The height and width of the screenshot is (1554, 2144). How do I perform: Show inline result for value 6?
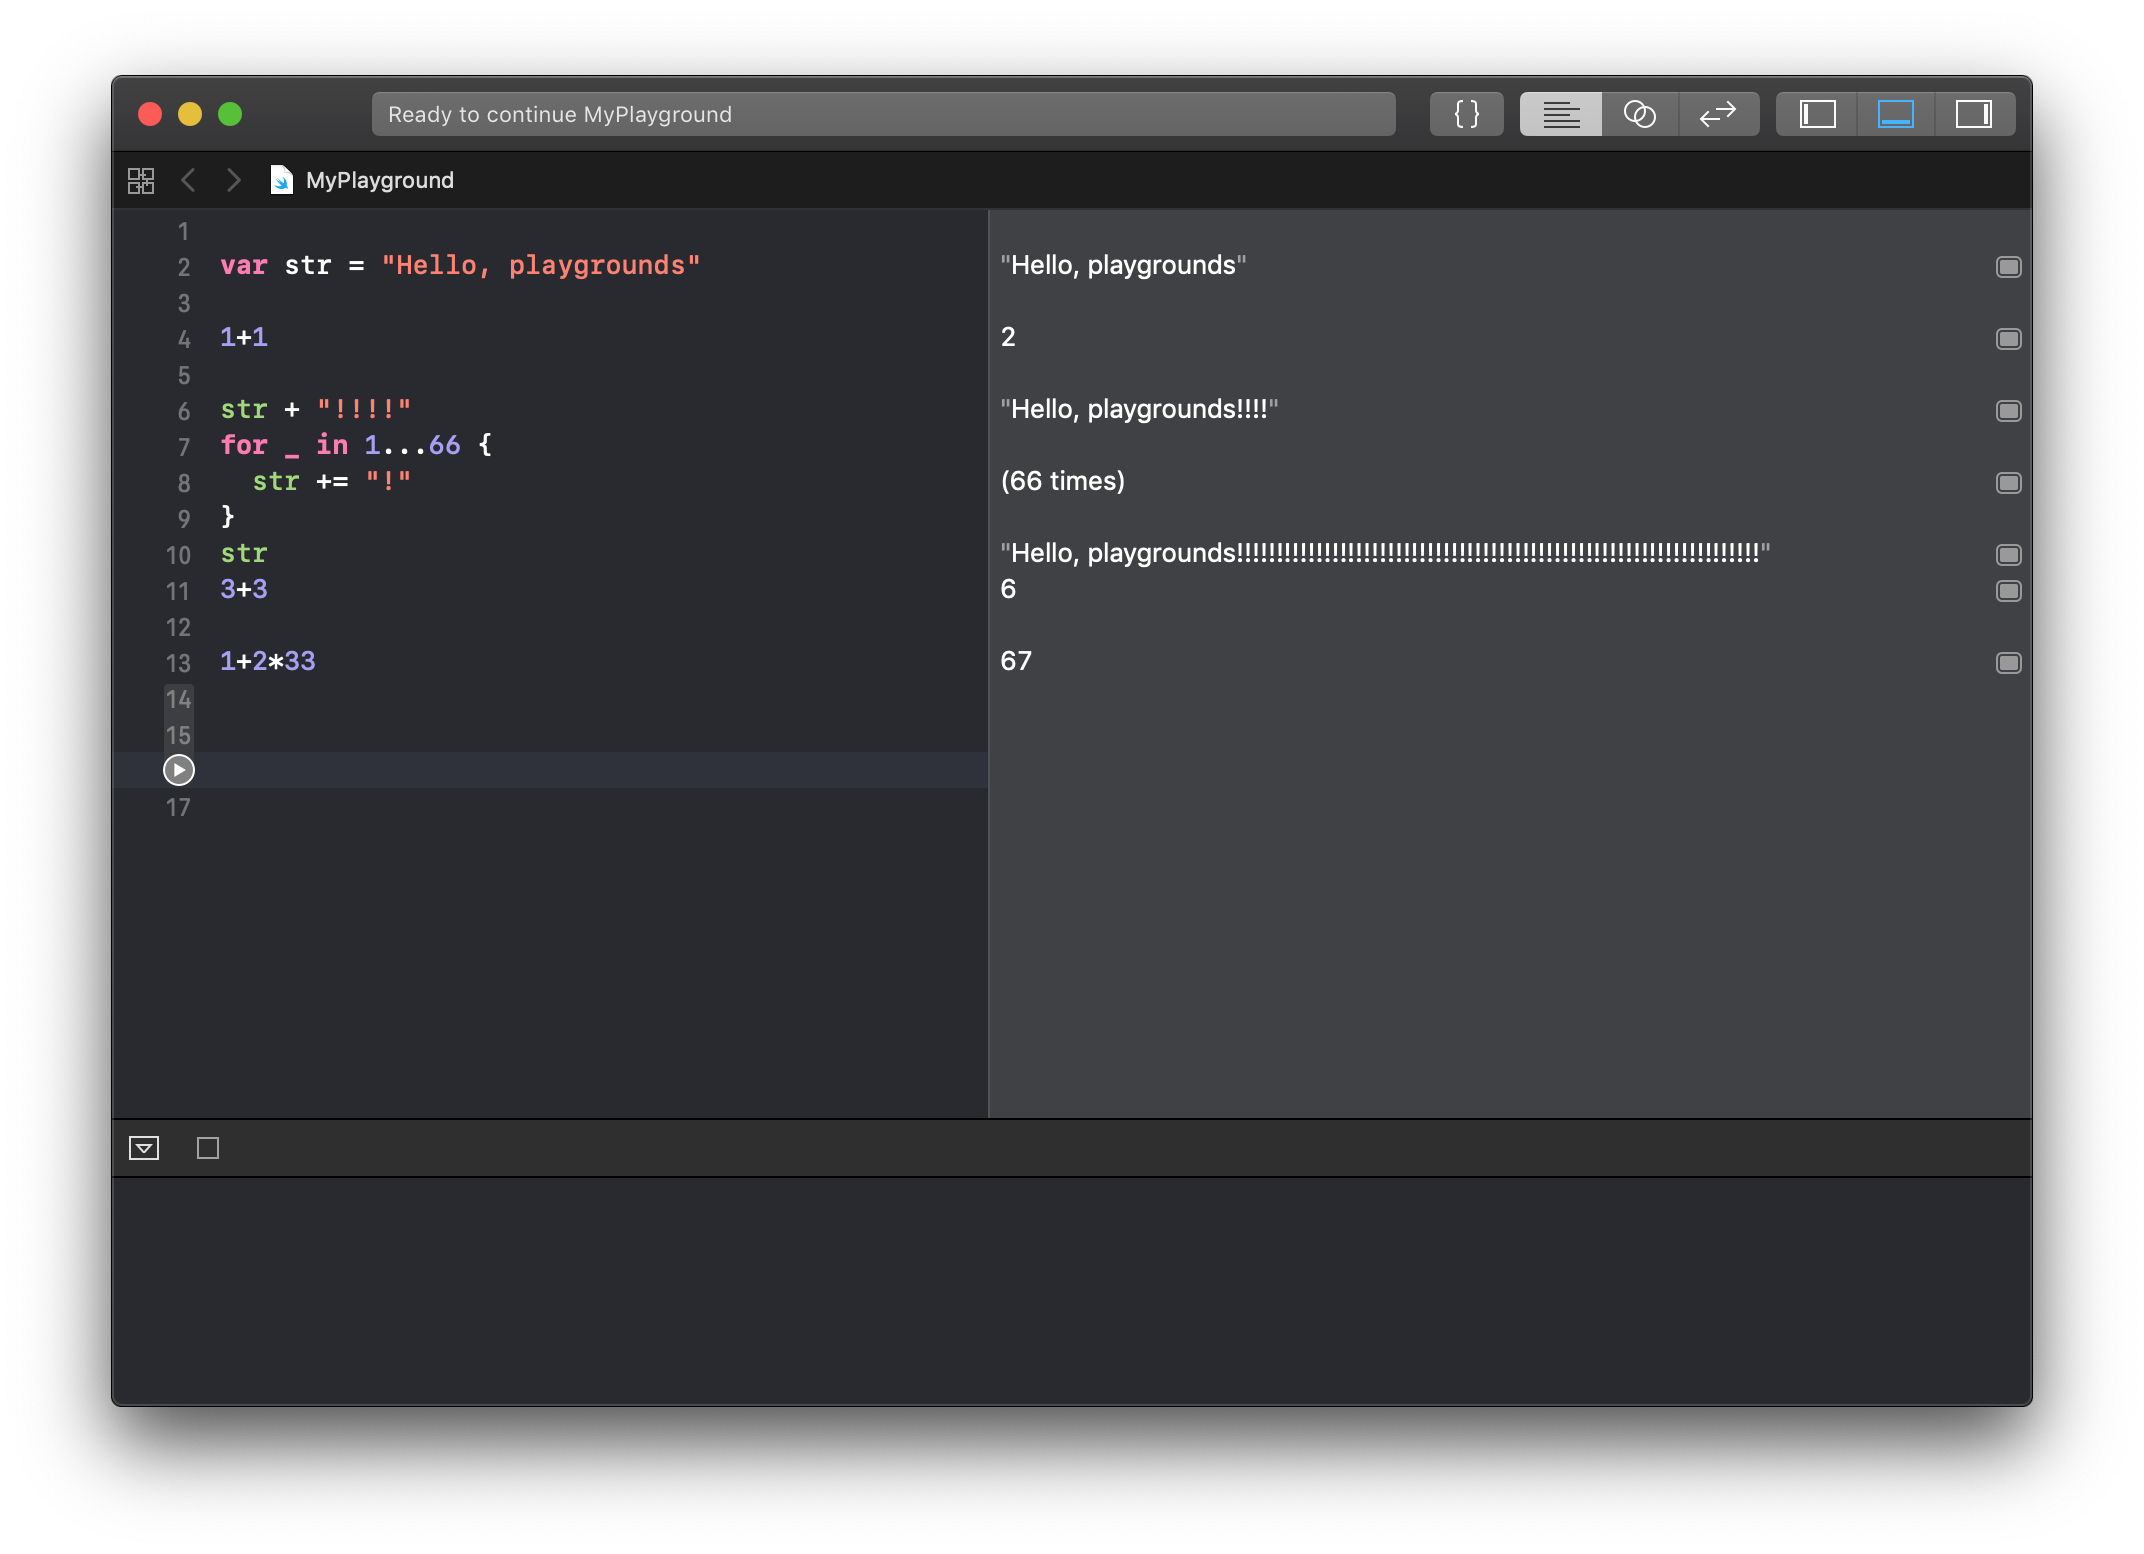[2008, 591]
